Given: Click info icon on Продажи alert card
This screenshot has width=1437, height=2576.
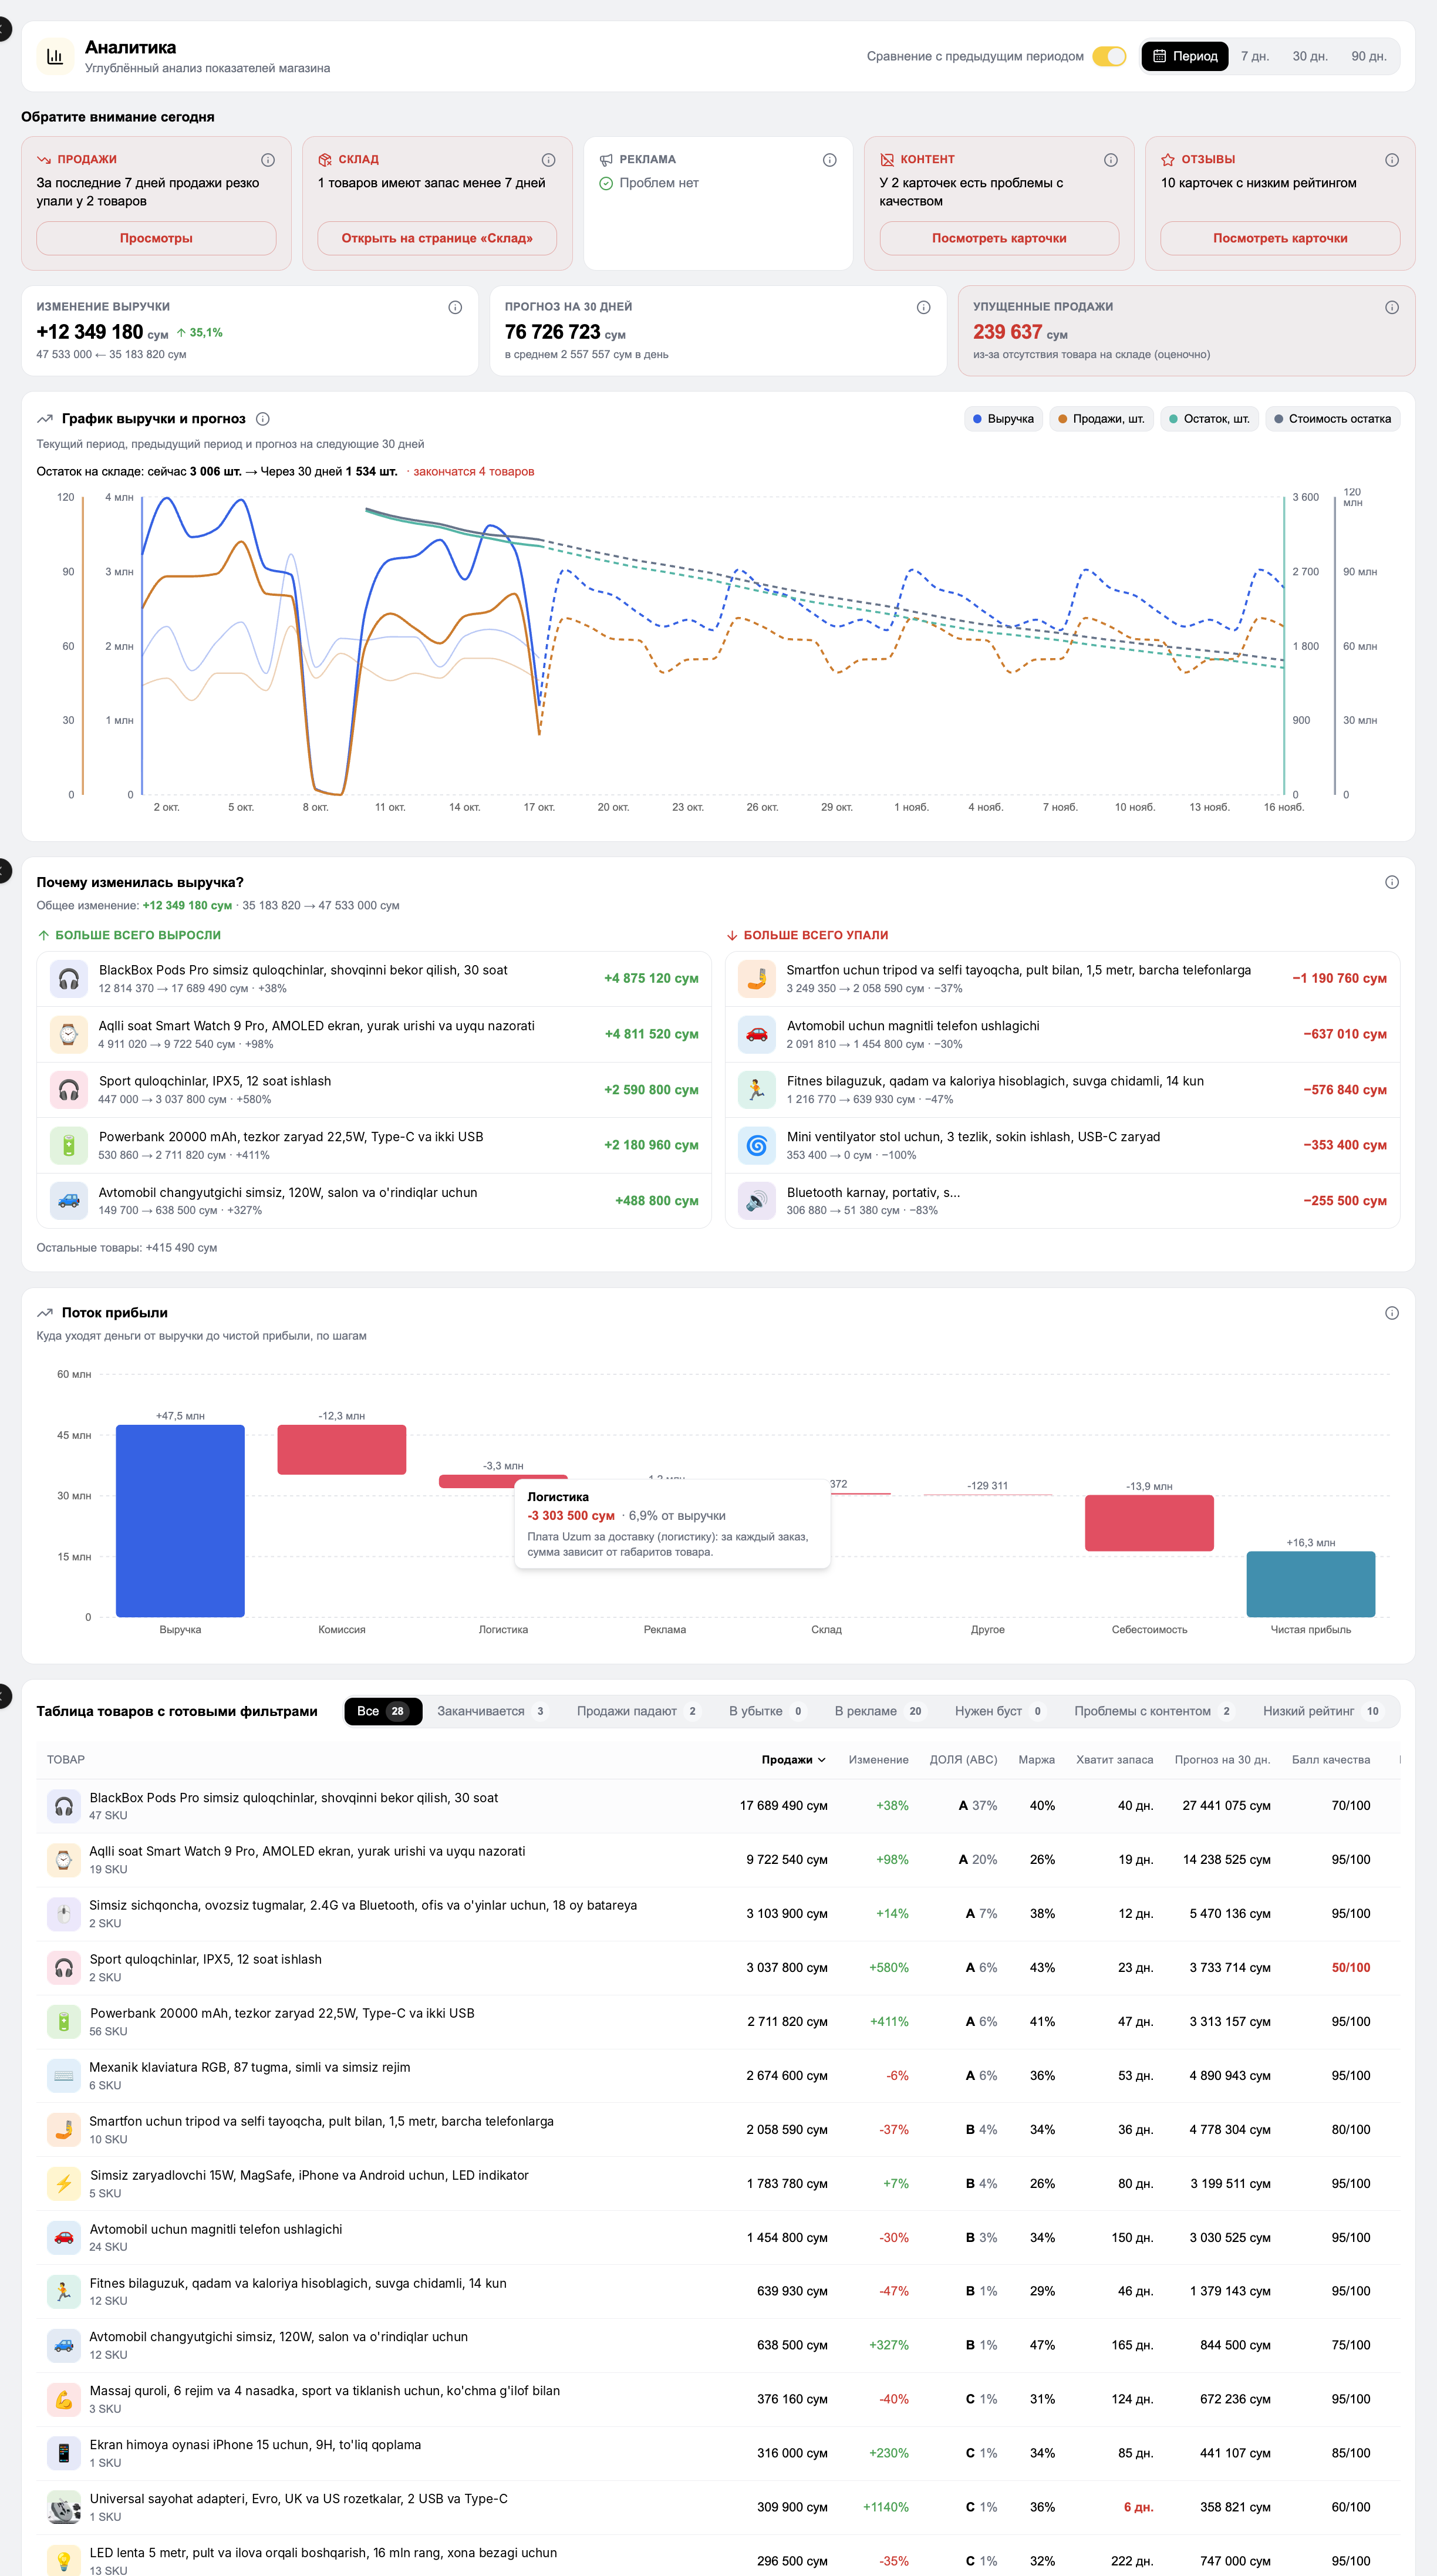Looking at the screenshot, I should point(268,160).
